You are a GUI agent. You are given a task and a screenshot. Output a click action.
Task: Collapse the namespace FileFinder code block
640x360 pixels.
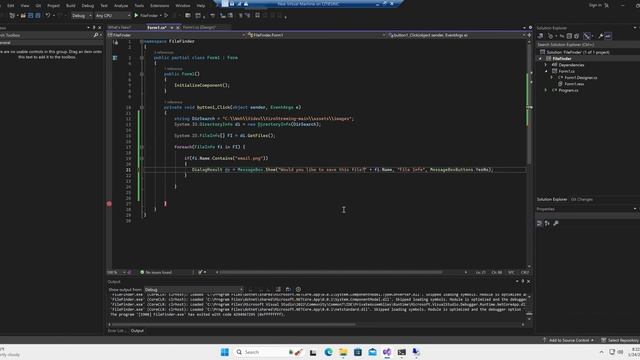click(x=142, y=41)
